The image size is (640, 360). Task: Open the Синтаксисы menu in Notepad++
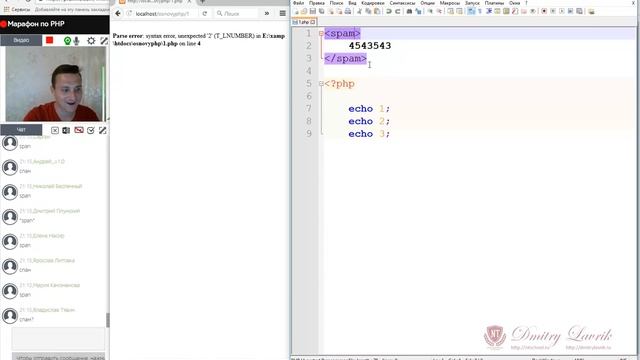(x=402, y=3)
